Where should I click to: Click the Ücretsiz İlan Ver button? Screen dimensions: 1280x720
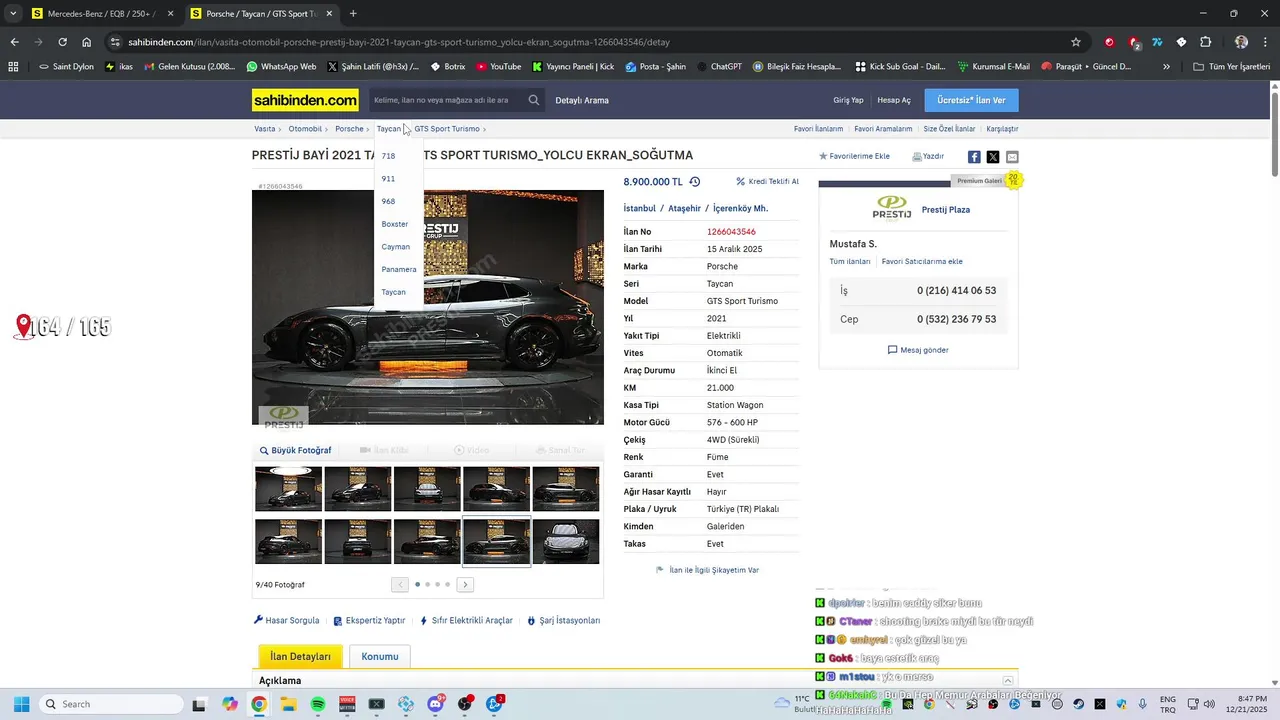(971, 100)
